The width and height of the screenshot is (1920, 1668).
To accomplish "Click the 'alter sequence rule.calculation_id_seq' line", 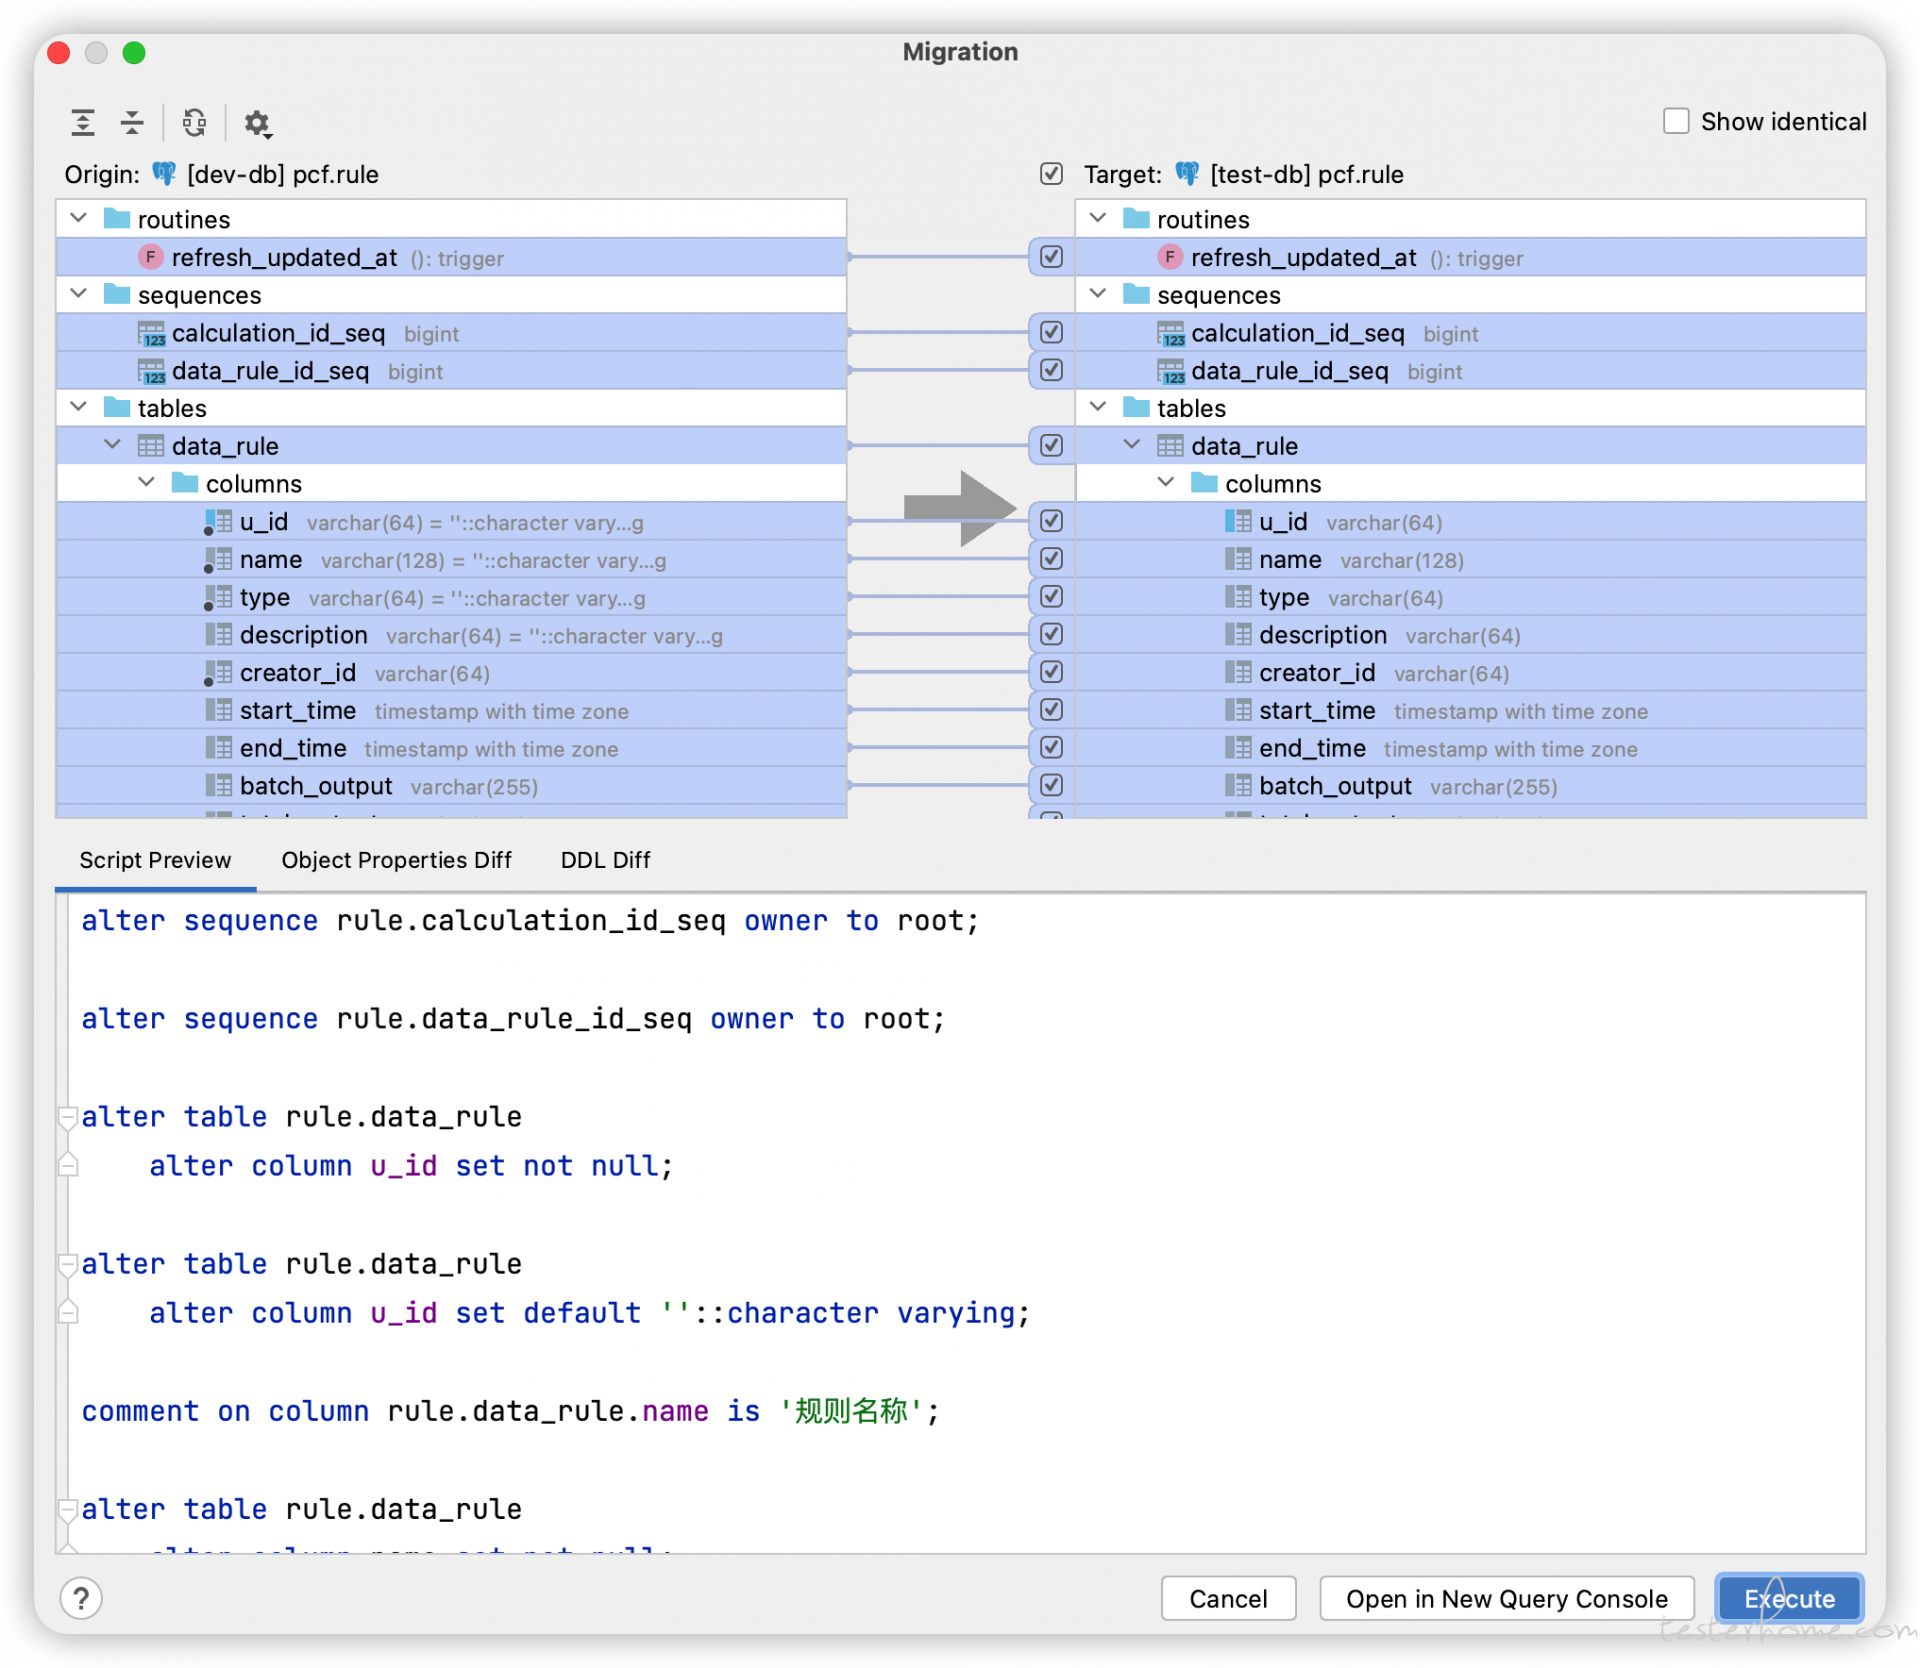I will point(530,921).
